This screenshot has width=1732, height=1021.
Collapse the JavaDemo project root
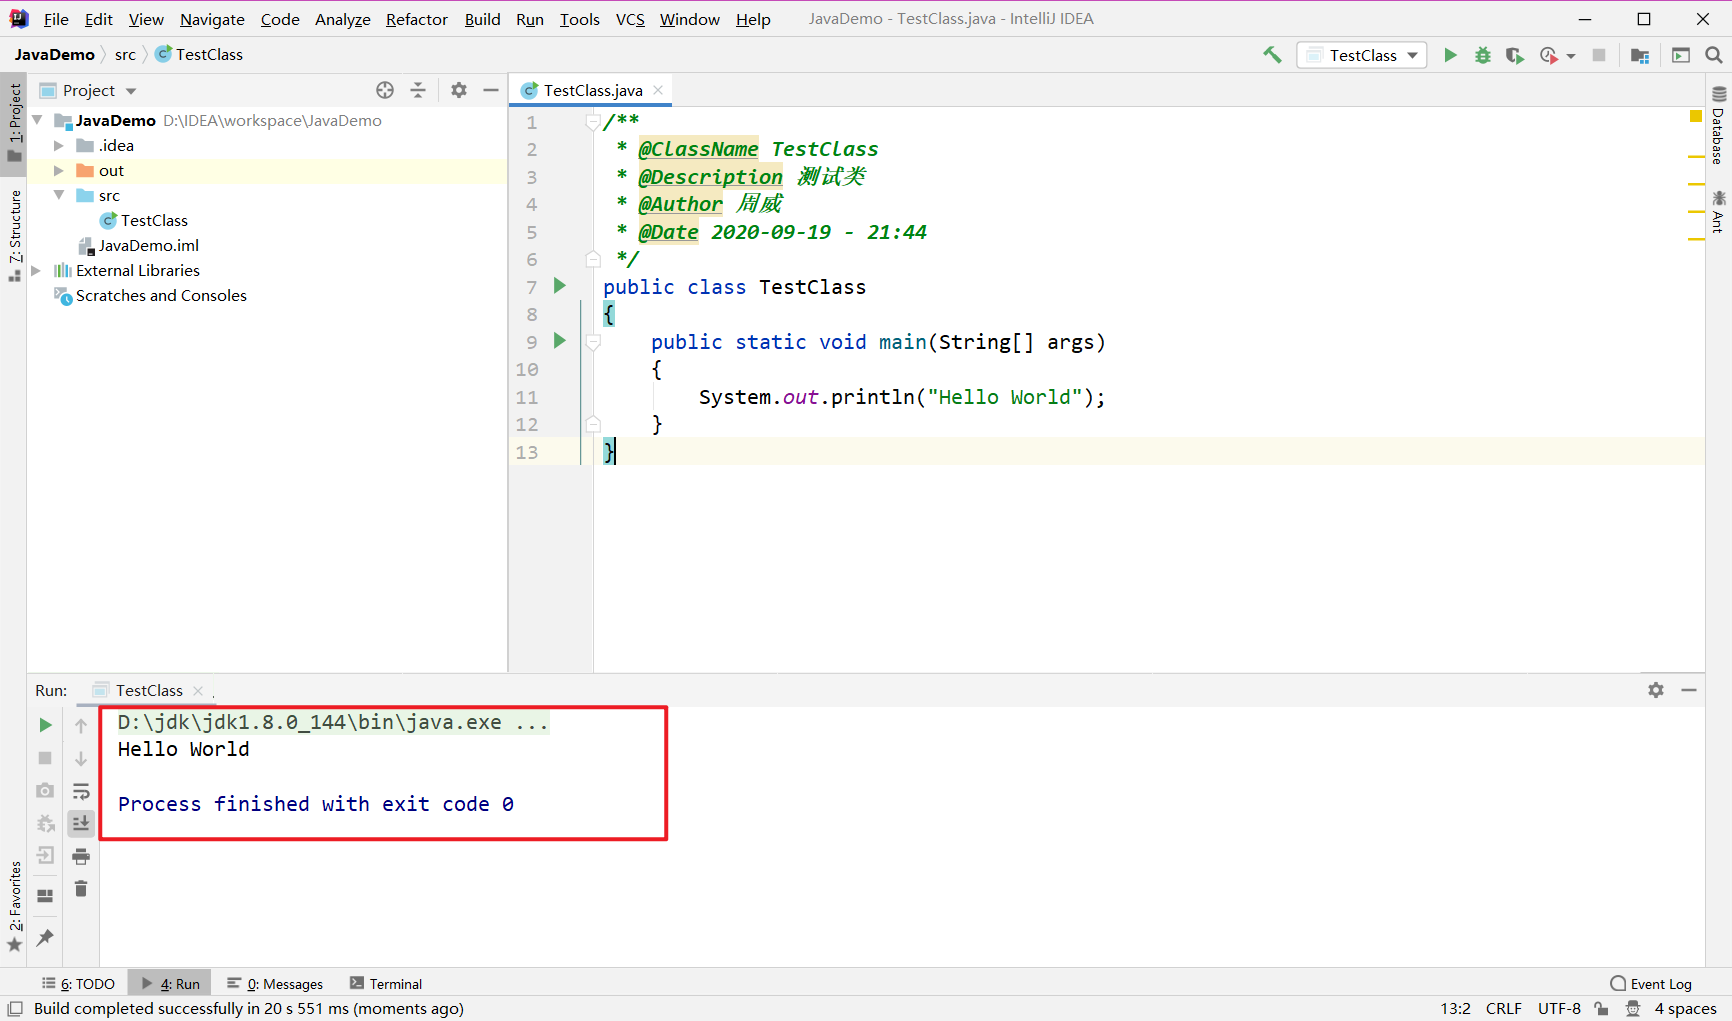[x=37, y=120]
